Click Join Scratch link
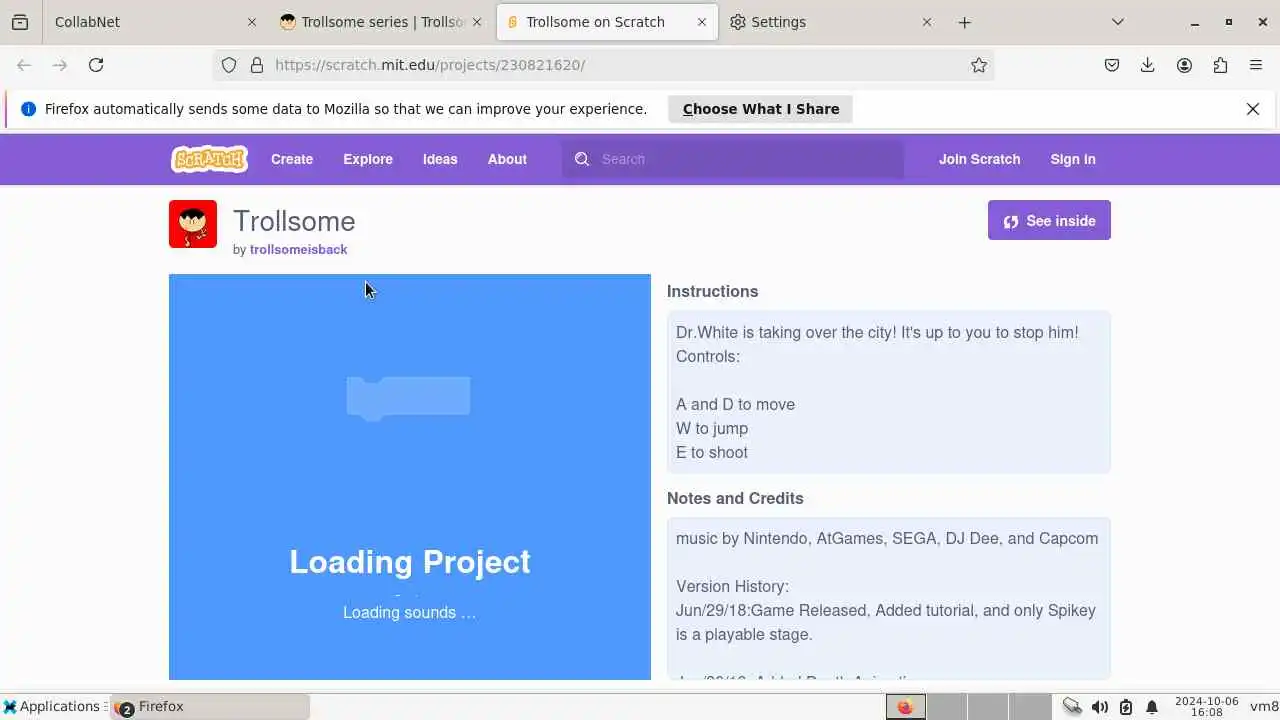Viewport: 1280px width, 720px height. point(979,159)
